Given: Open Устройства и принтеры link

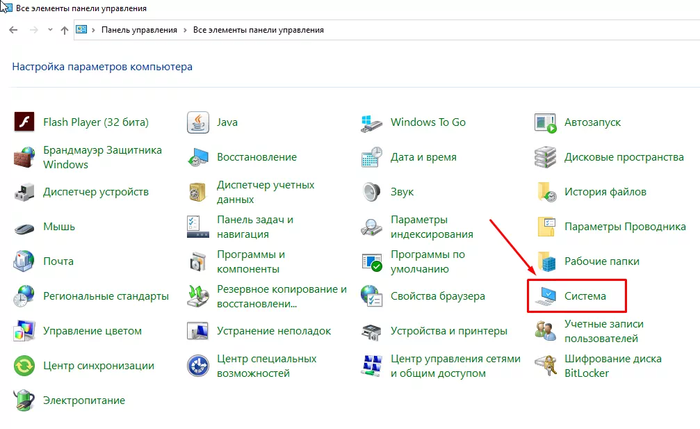Looking at the screenshot, I should [x=450, y=331].
